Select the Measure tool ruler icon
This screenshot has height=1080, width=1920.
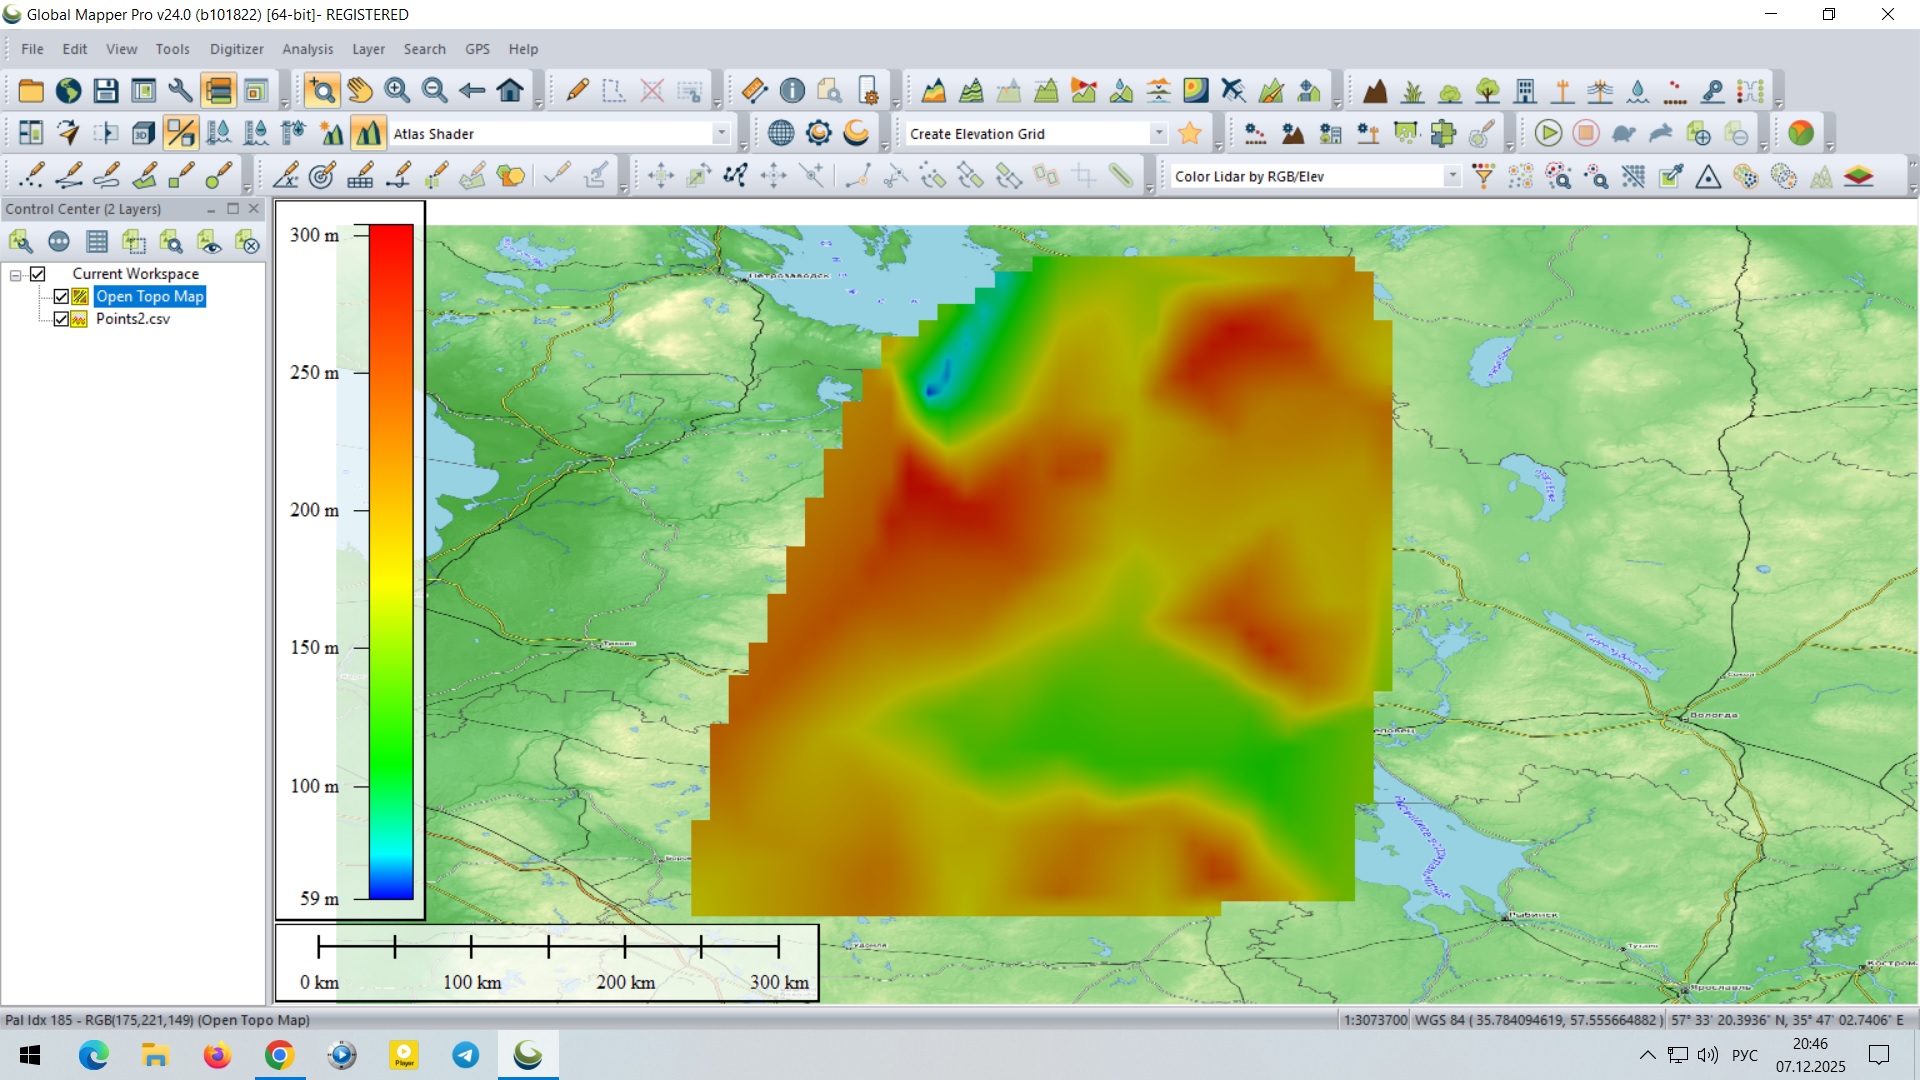754,91
